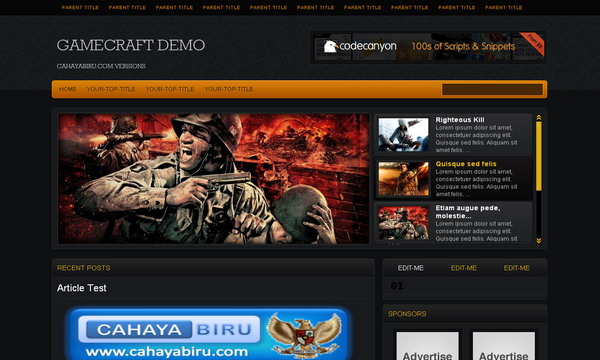Select the Righteous Kill thumbnail image
This screenshot has height=360, width=600.
(403, 134)
